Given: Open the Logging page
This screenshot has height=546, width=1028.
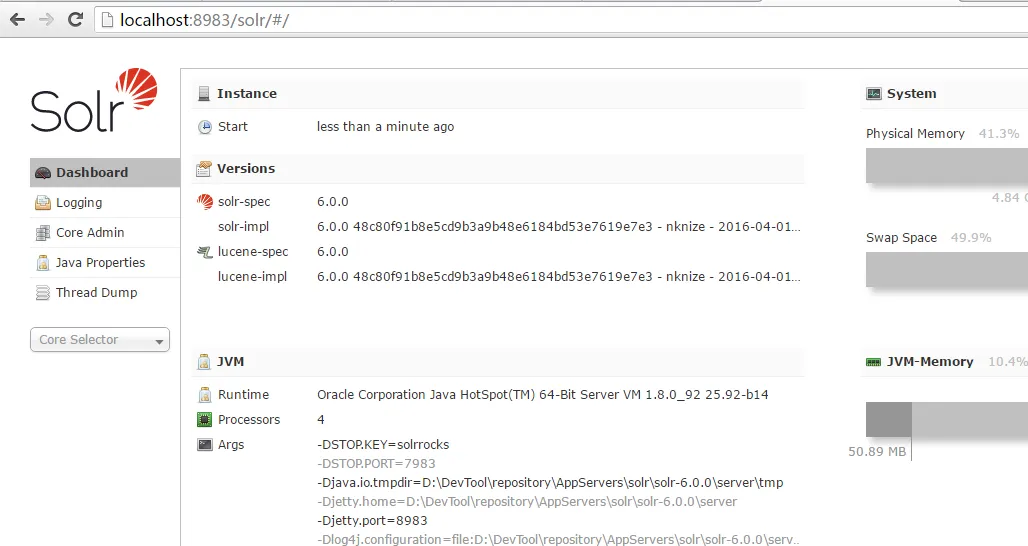Looking at the screenshot, I should click(x=105, y=203).
